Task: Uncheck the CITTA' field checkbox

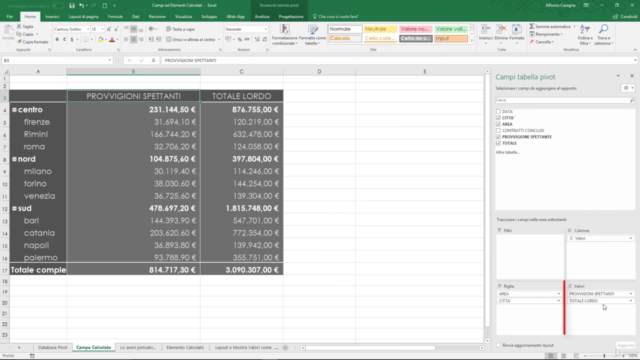Action: [x=498, y=118]
